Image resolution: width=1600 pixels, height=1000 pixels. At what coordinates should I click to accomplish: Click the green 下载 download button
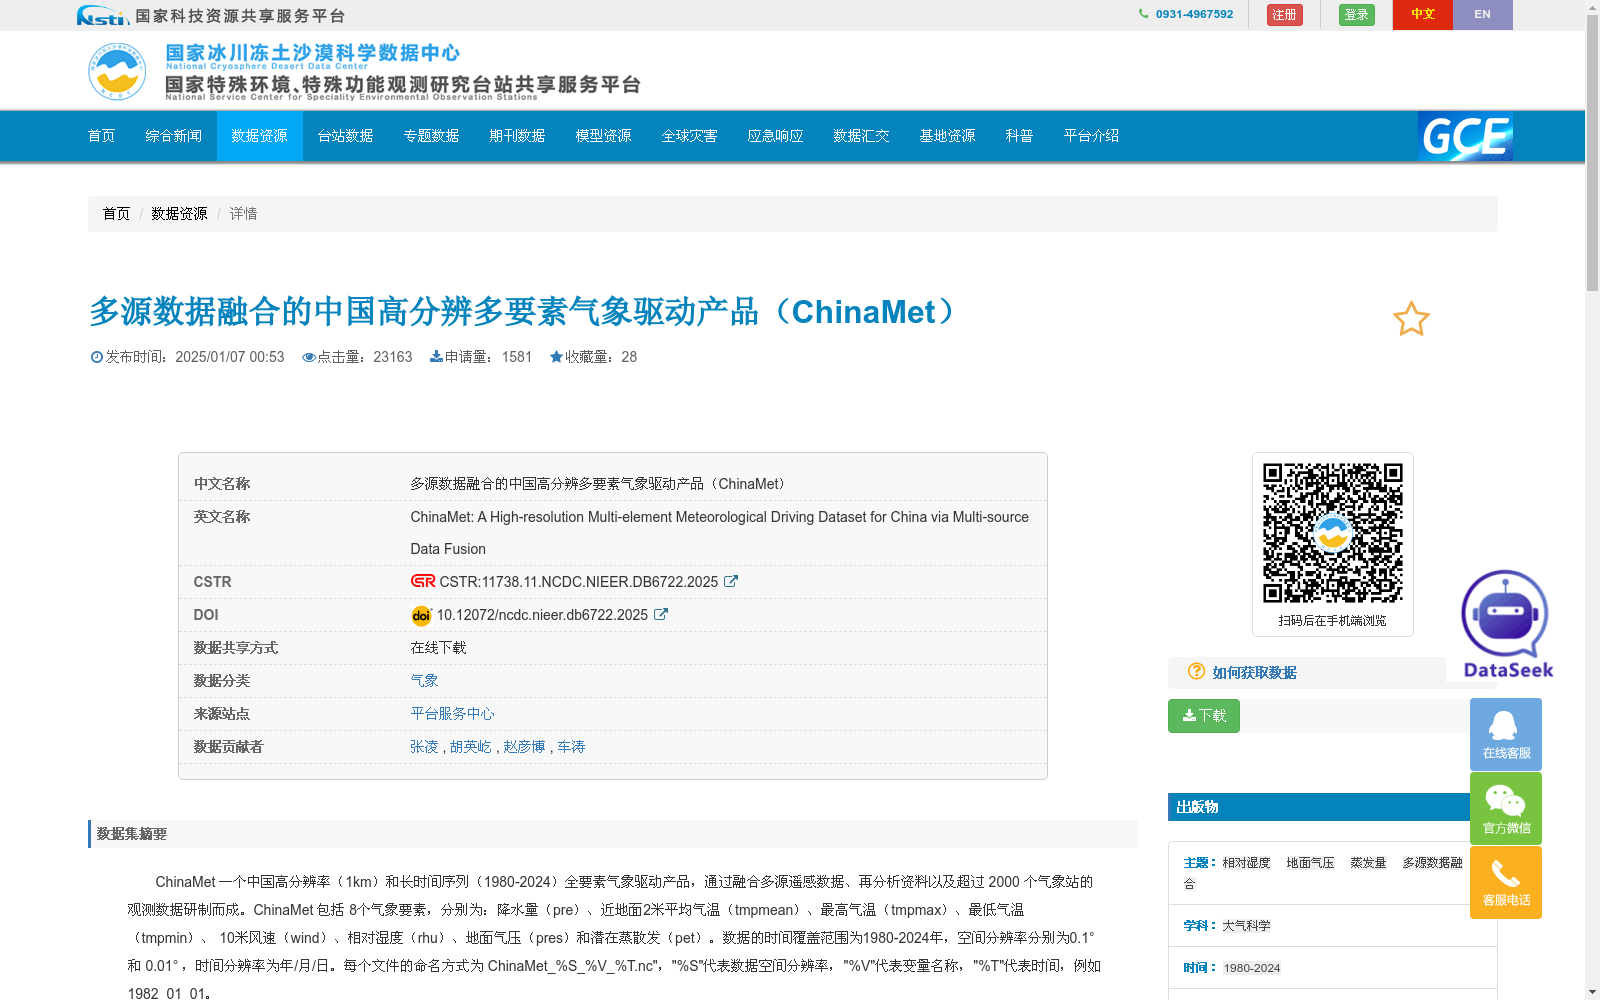click(x=1204, y=716)
